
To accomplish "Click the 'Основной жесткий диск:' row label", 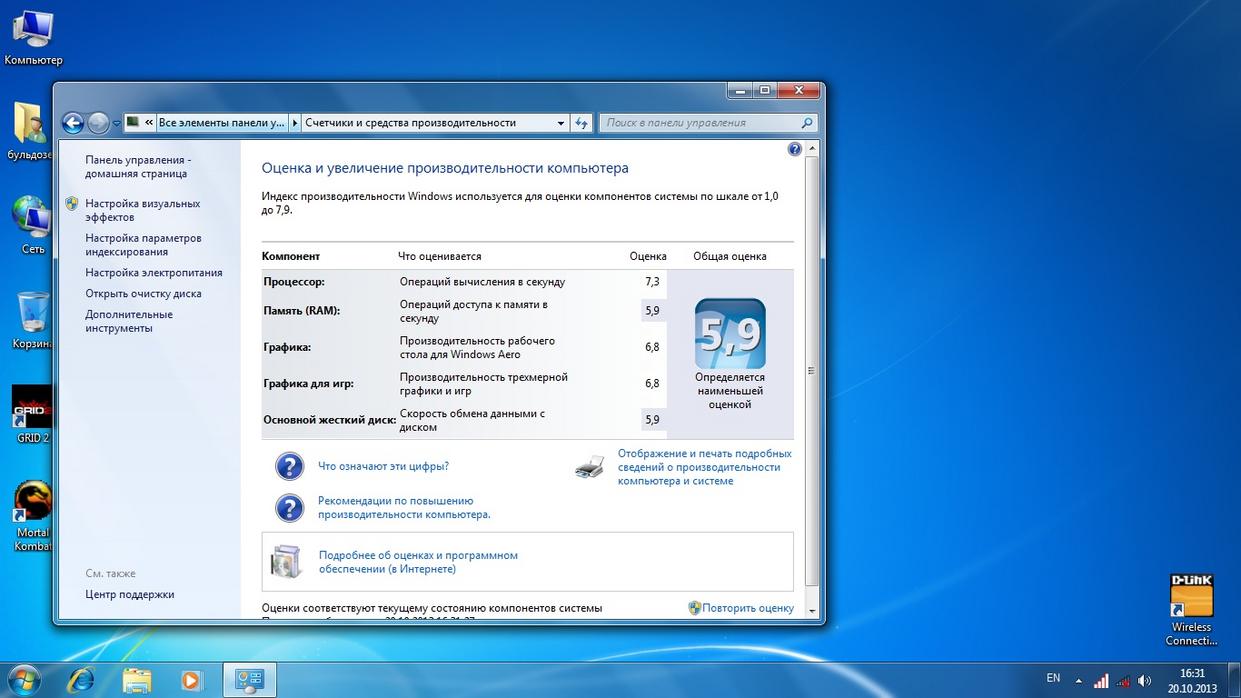I will point(330,420).
